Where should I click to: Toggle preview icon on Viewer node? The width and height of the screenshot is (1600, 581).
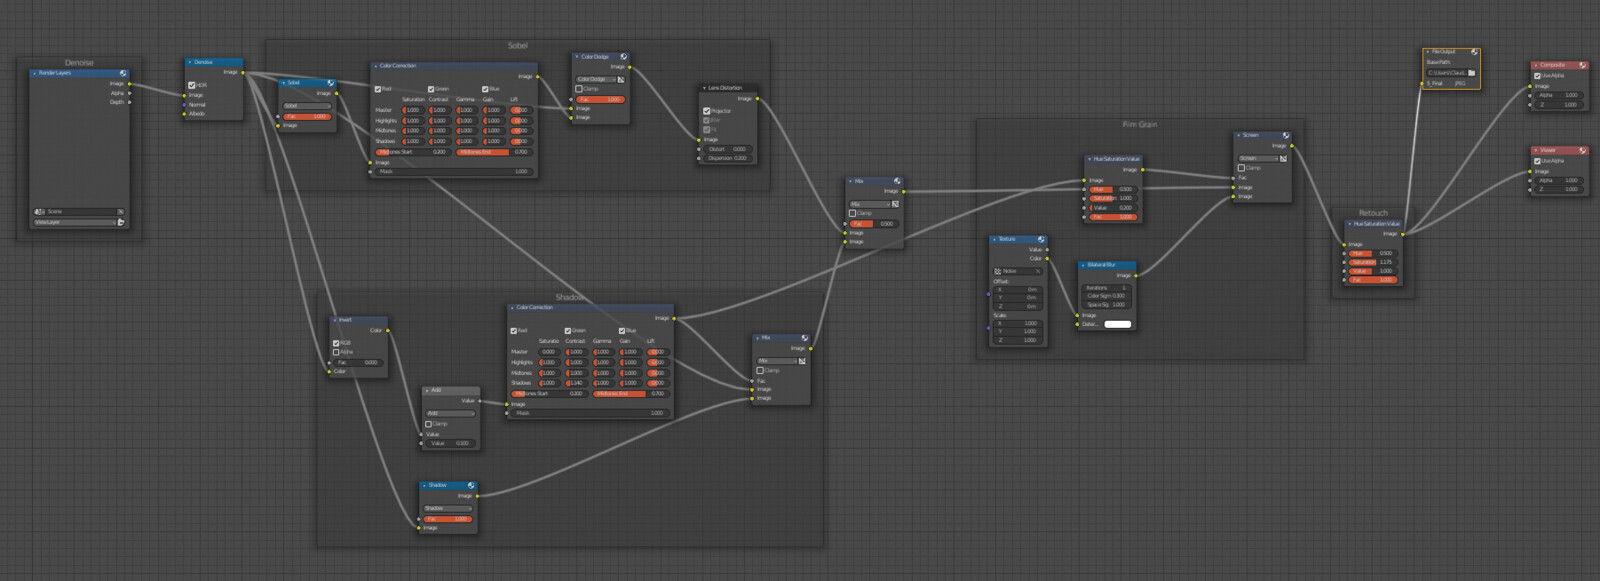pos(1583,151)
